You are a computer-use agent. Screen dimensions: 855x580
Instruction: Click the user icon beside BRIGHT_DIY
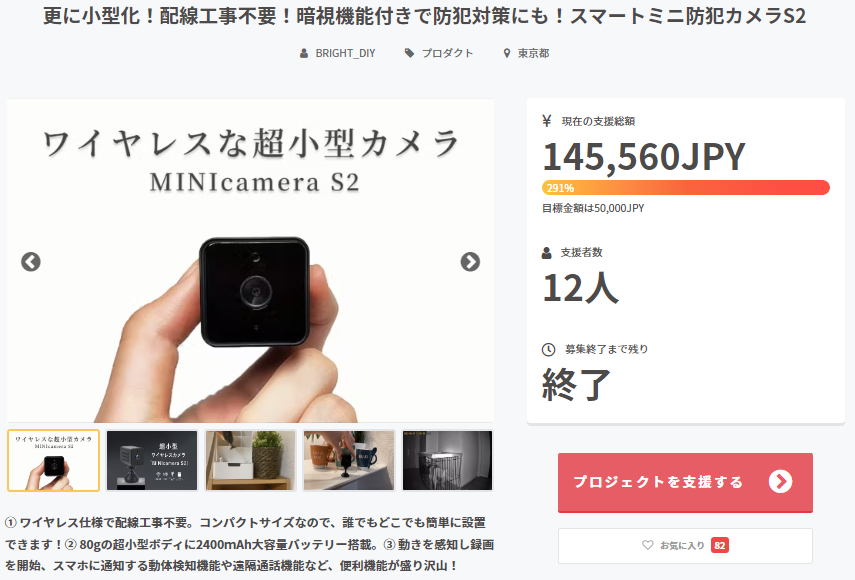304,53
